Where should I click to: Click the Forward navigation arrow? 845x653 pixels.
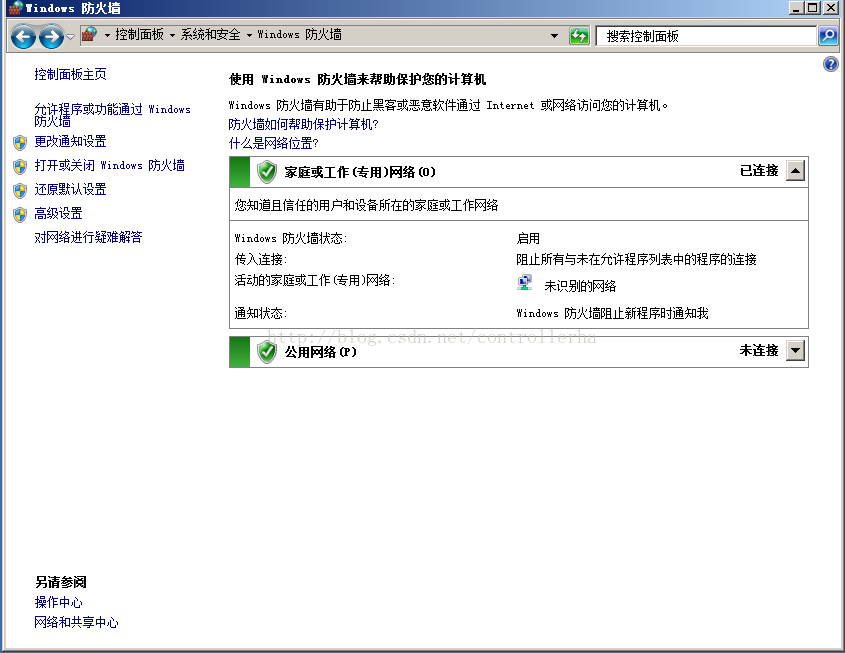click(x=51, y=37)
